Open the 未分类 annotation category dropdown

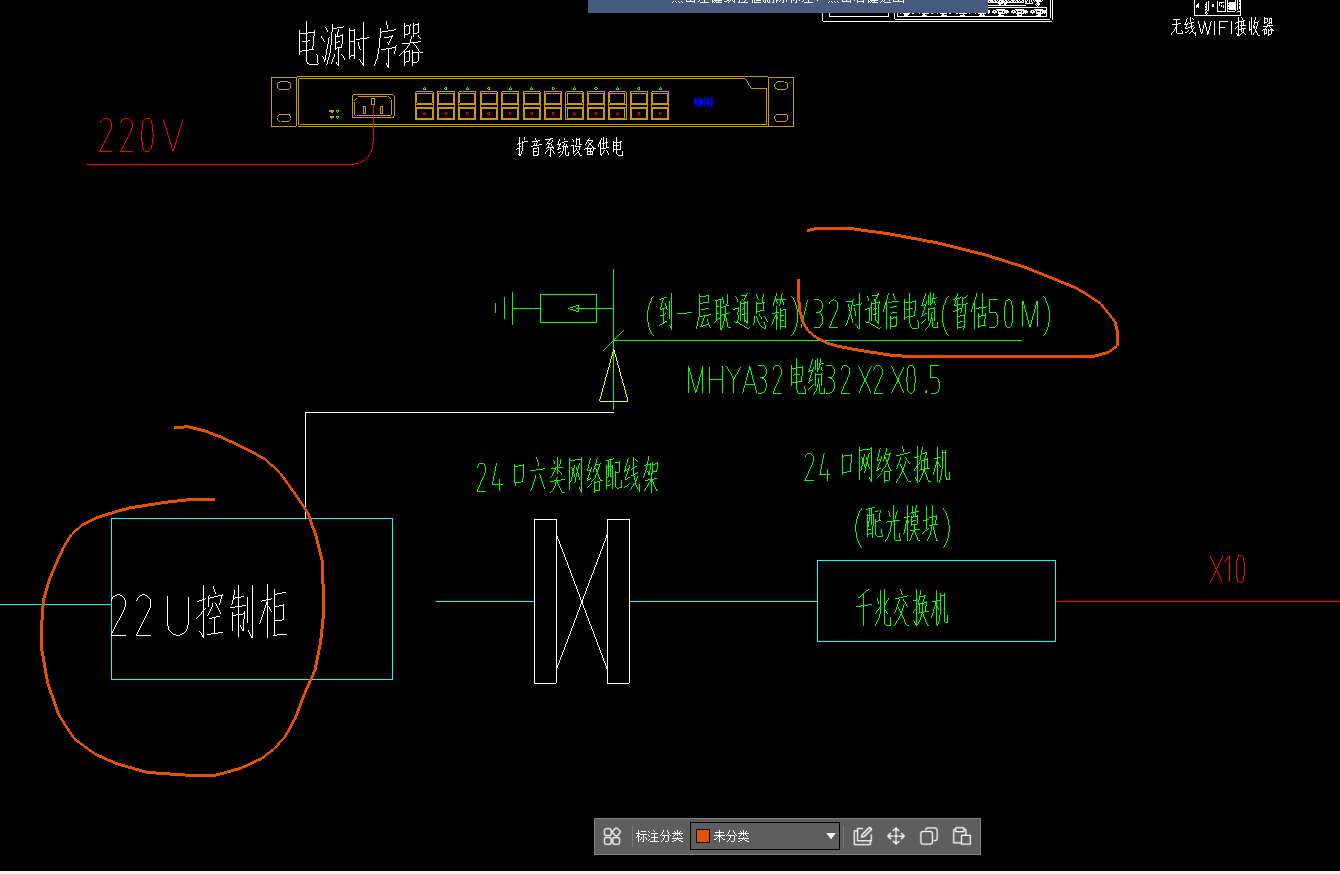tap(765, 836)
